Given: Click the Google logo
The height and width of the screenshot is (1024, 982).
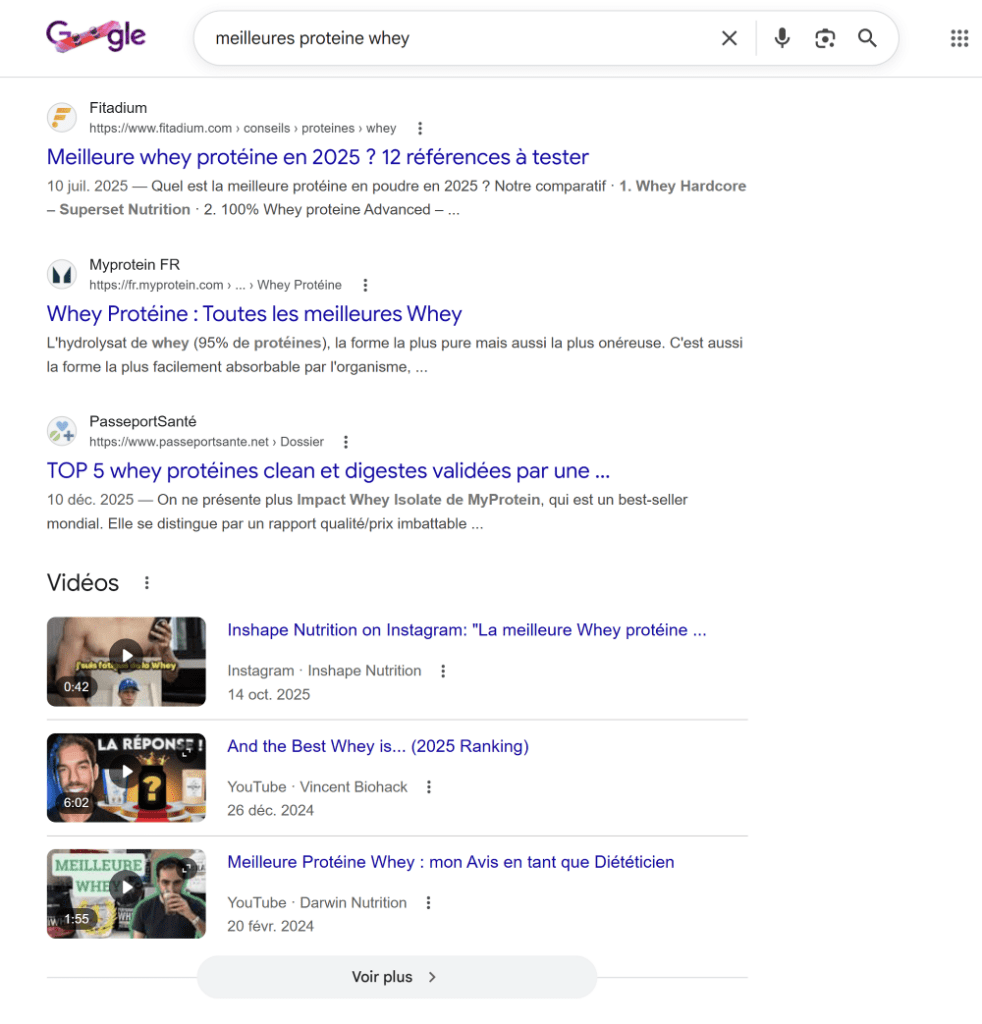Looking at the screenshot, I should [x=96, y=36].
